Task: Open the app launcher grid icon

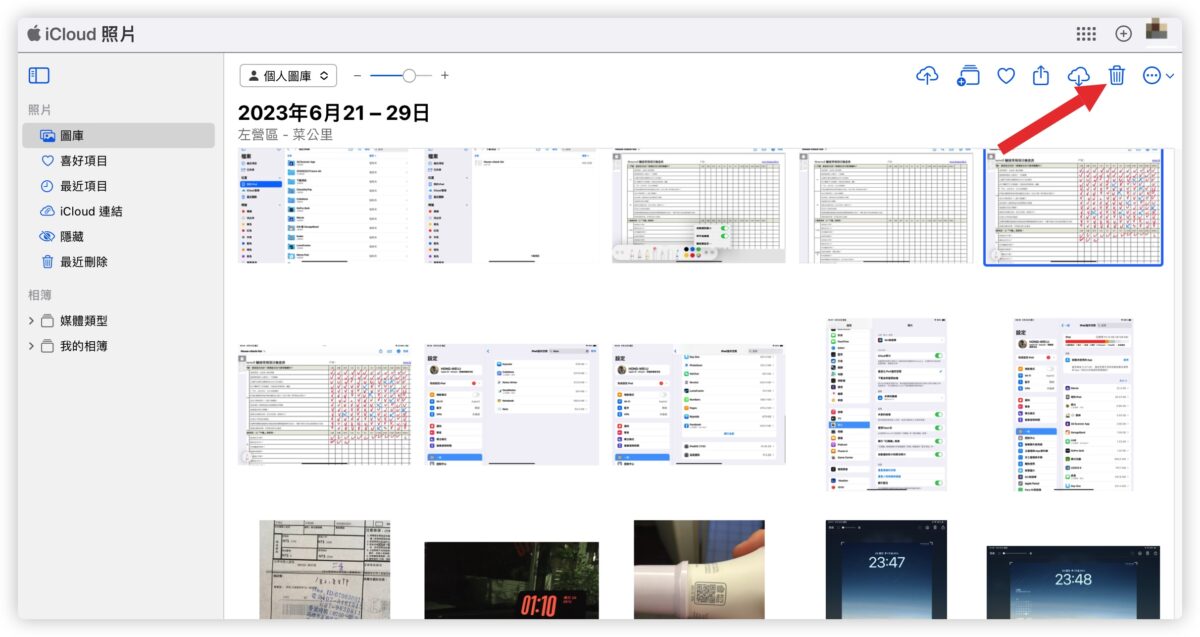Action: 1086,34
